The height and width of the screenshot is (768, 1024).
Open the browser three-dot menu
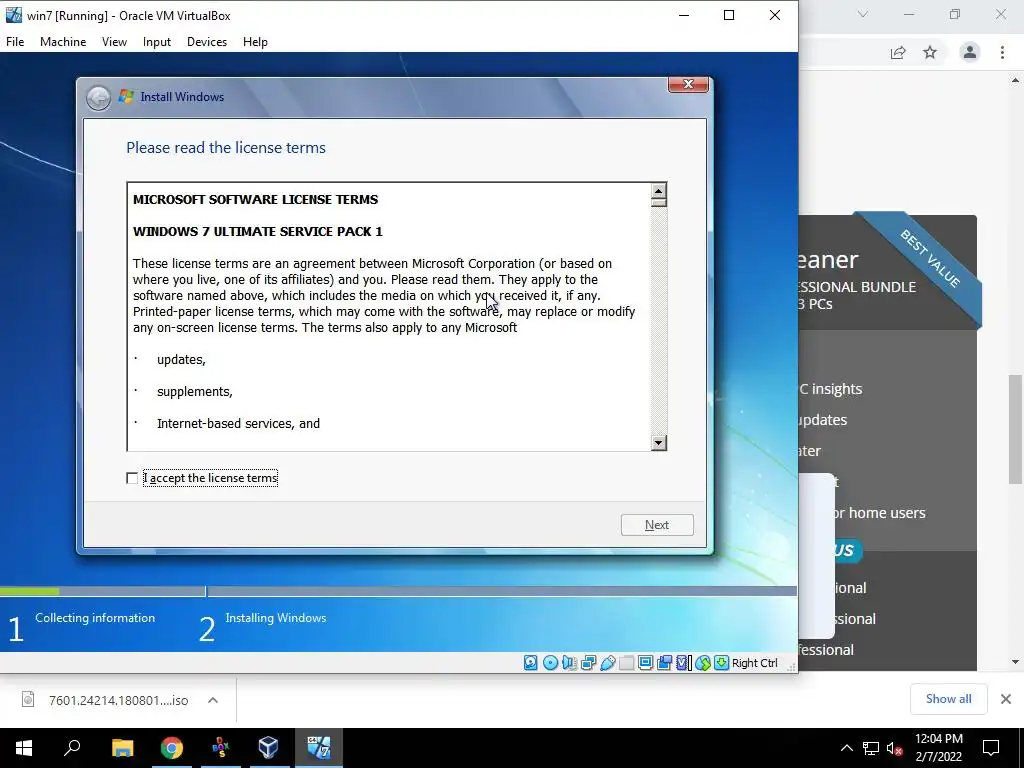click(x=1002, y=52)
